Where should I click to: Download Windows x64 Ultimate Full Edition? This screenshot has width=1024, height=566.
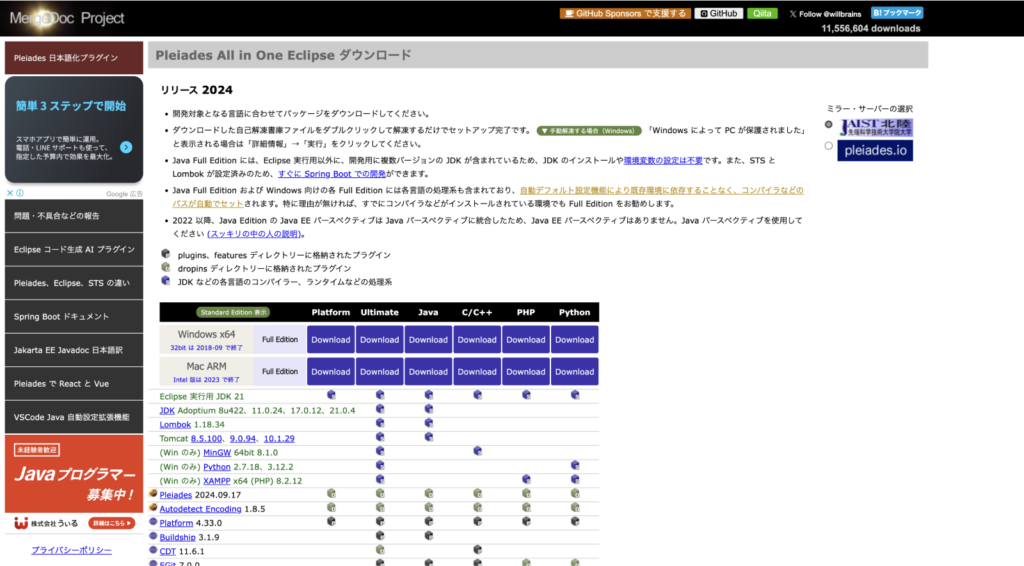click(379, 340)
